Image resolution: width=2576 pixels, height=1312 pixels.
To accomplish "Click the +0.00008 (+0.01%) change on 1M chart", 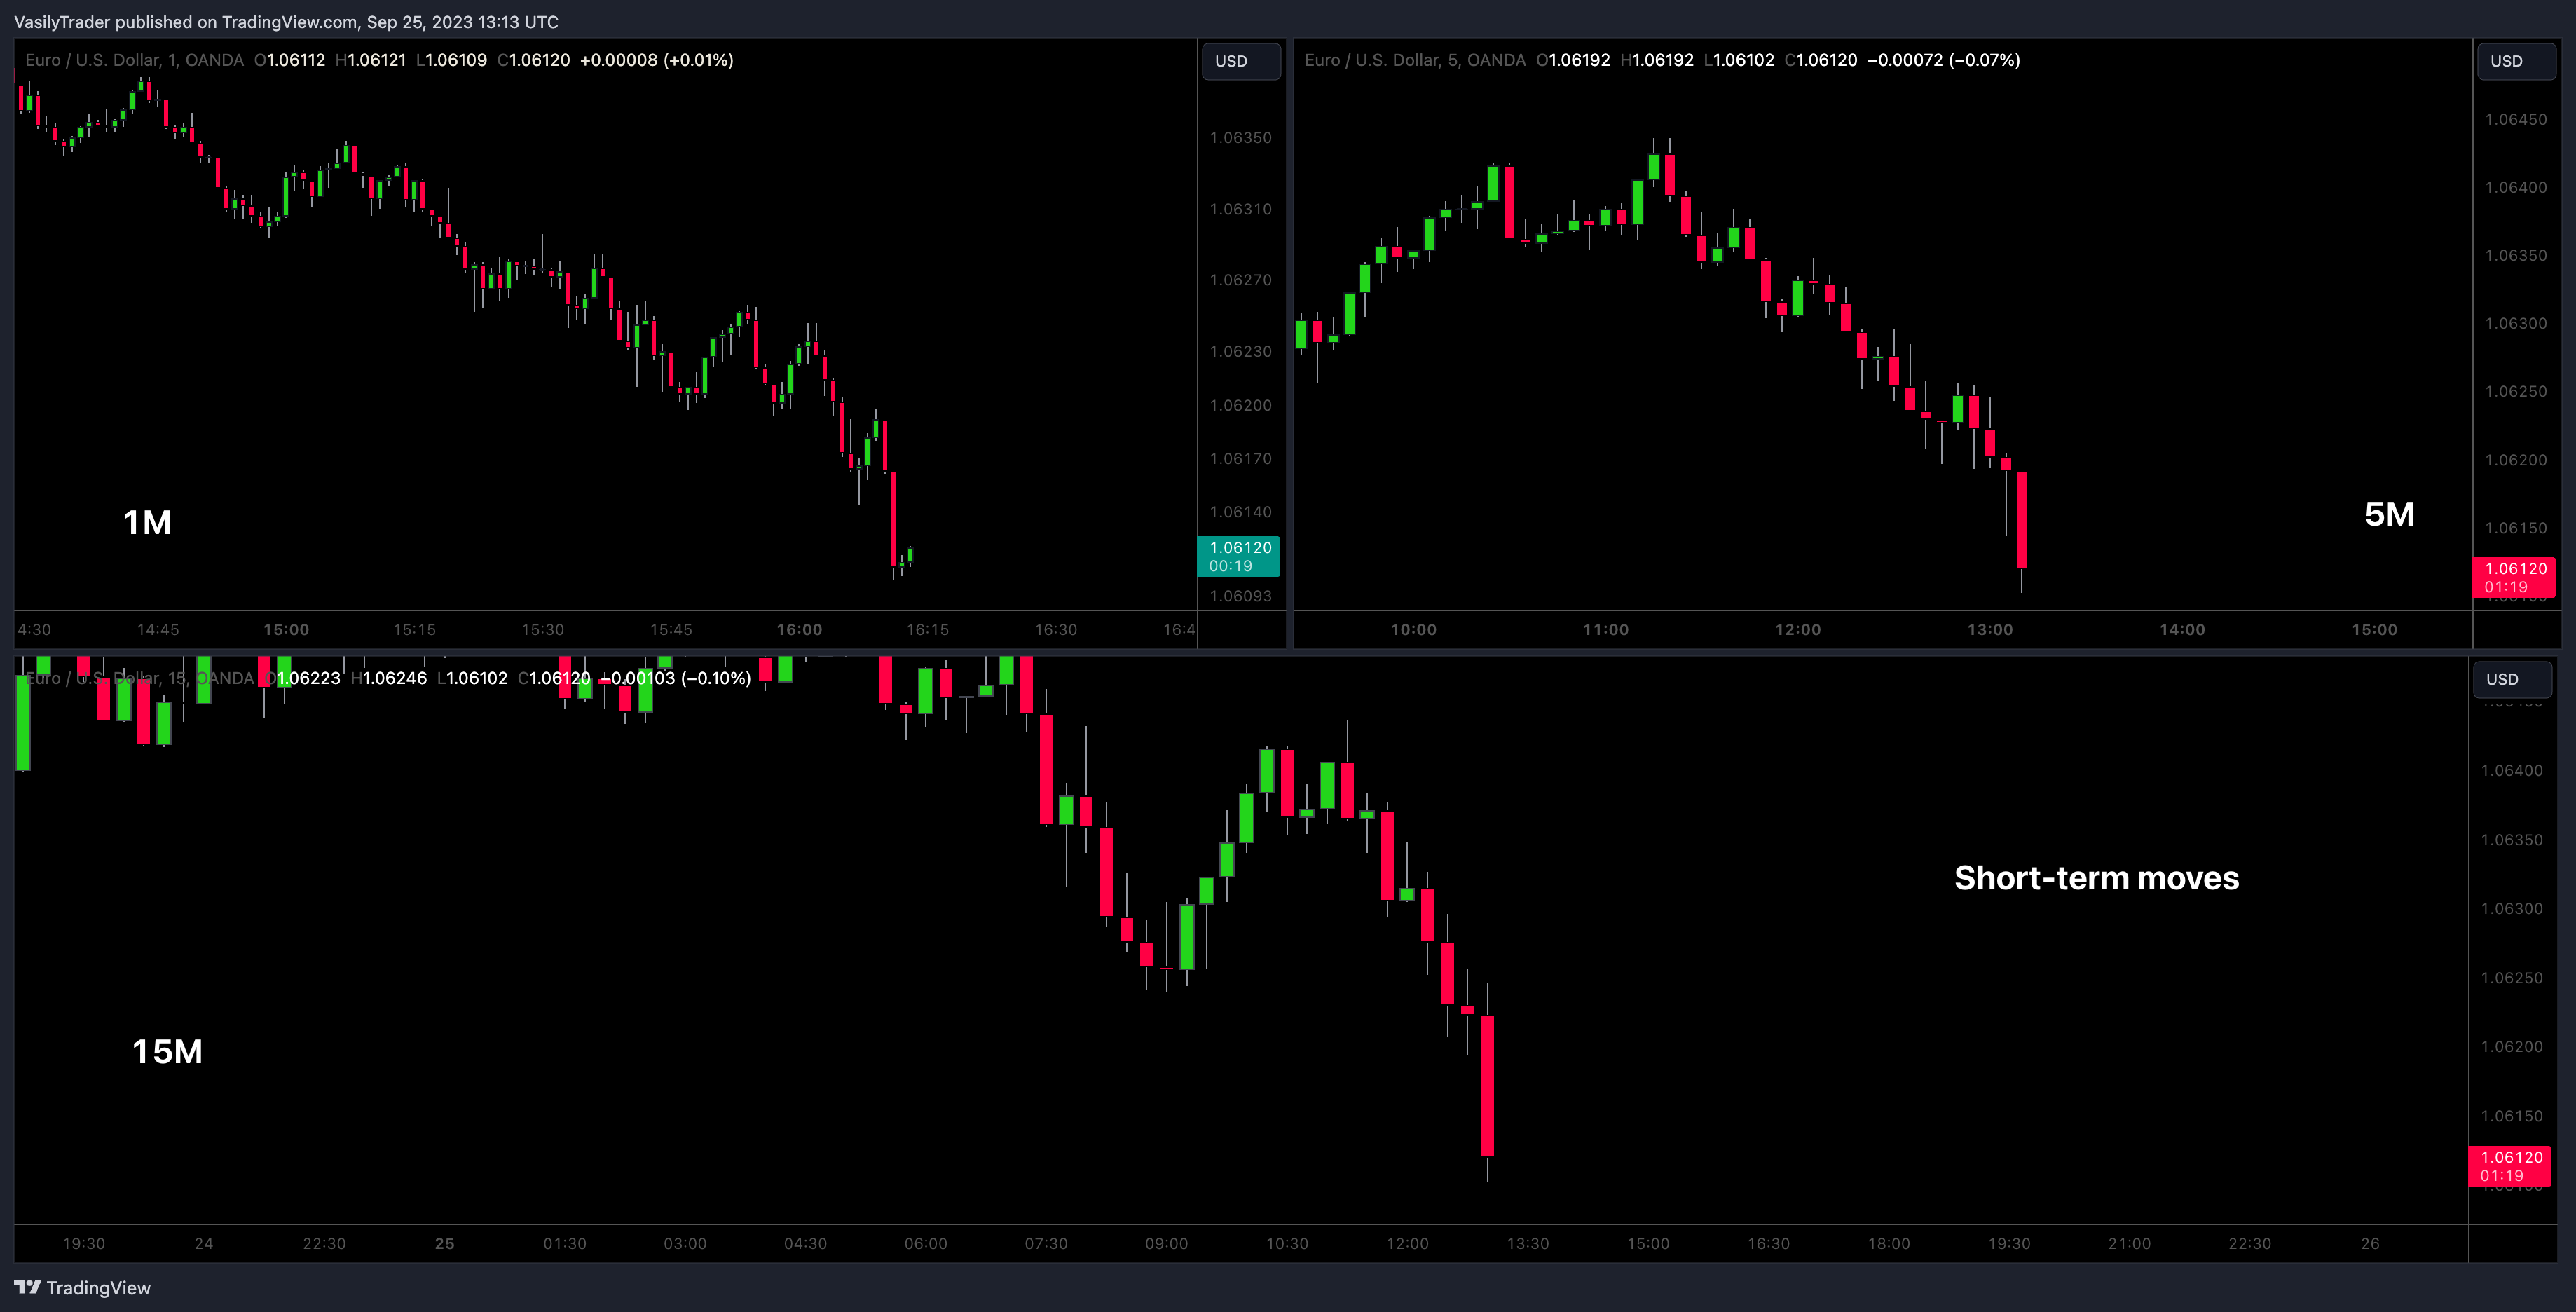I will (x=656, y=60).
